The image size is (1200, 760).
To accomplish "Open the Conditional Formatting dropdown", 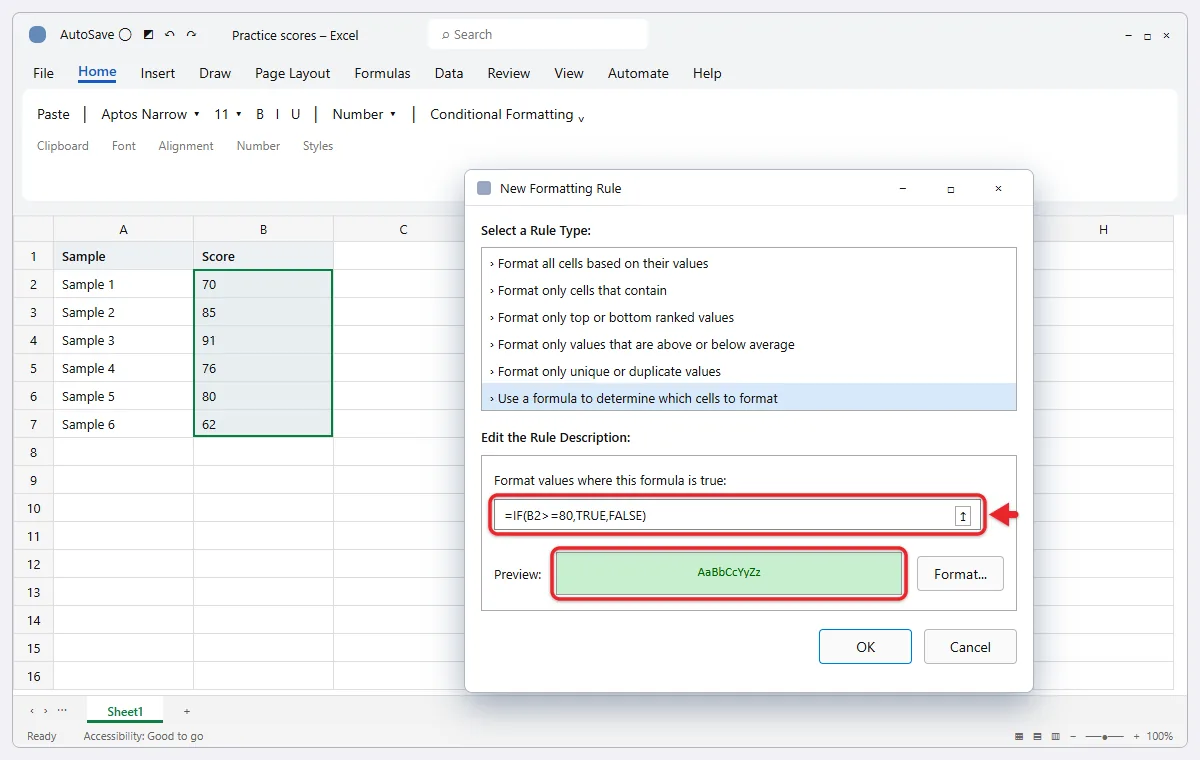I will [x=507, y=114].
